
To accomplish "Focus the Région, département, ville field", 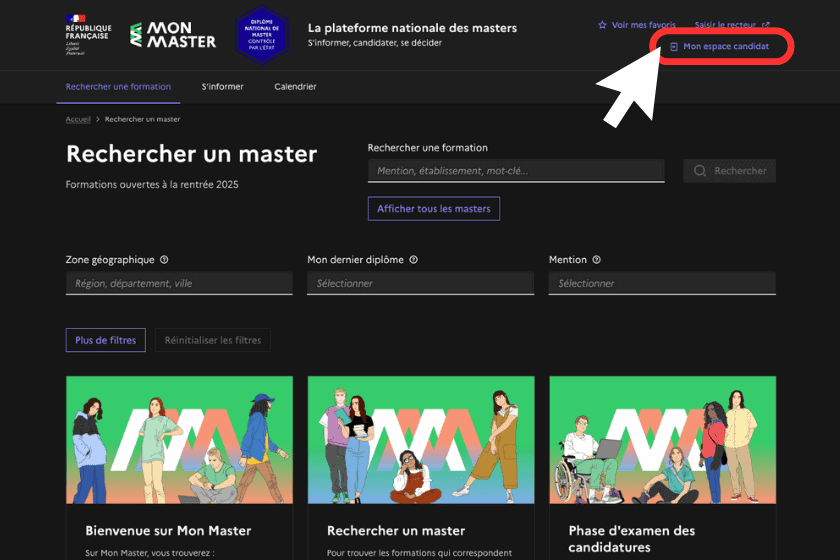I will [x=179, y=283].
